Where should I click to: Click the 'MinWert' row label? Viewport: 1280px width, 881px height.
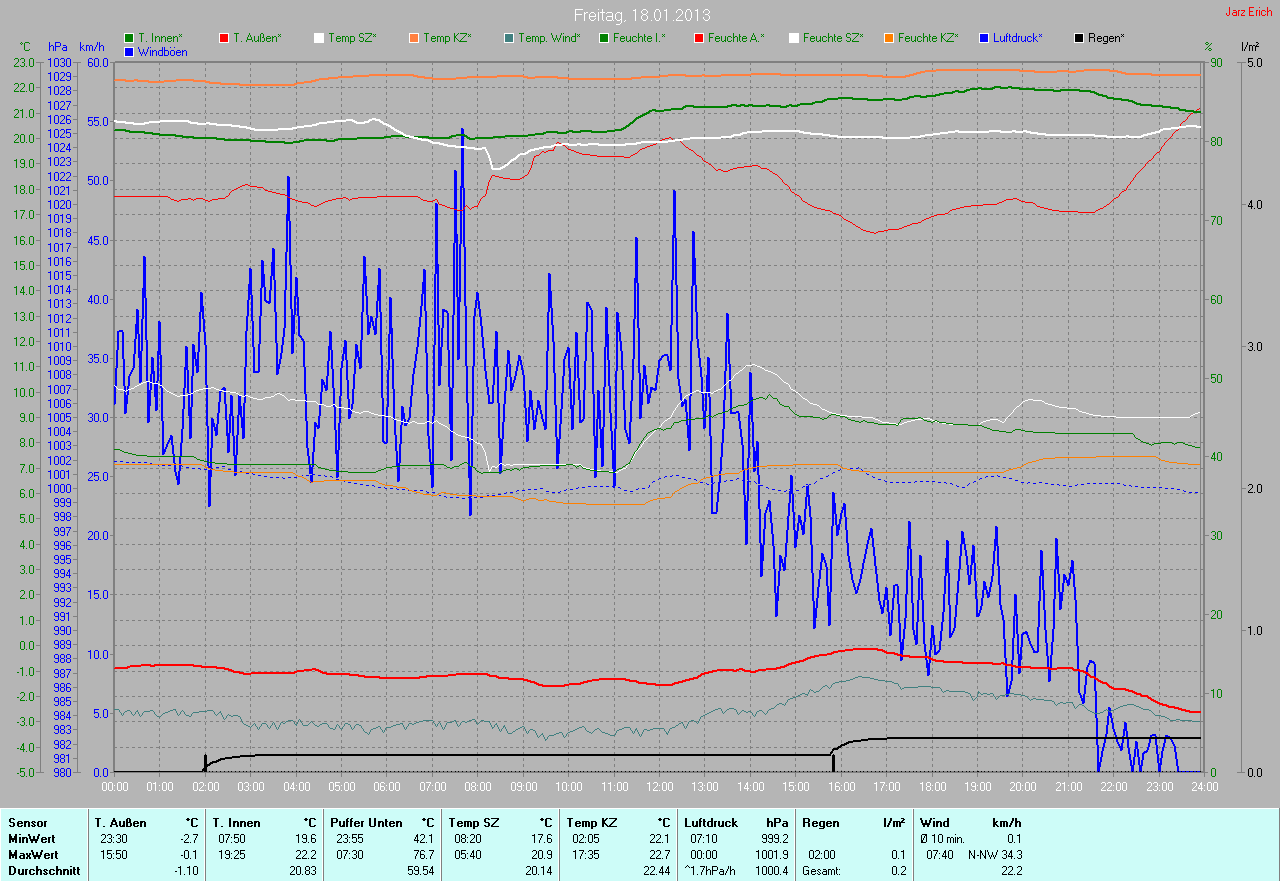pos(32,838)
